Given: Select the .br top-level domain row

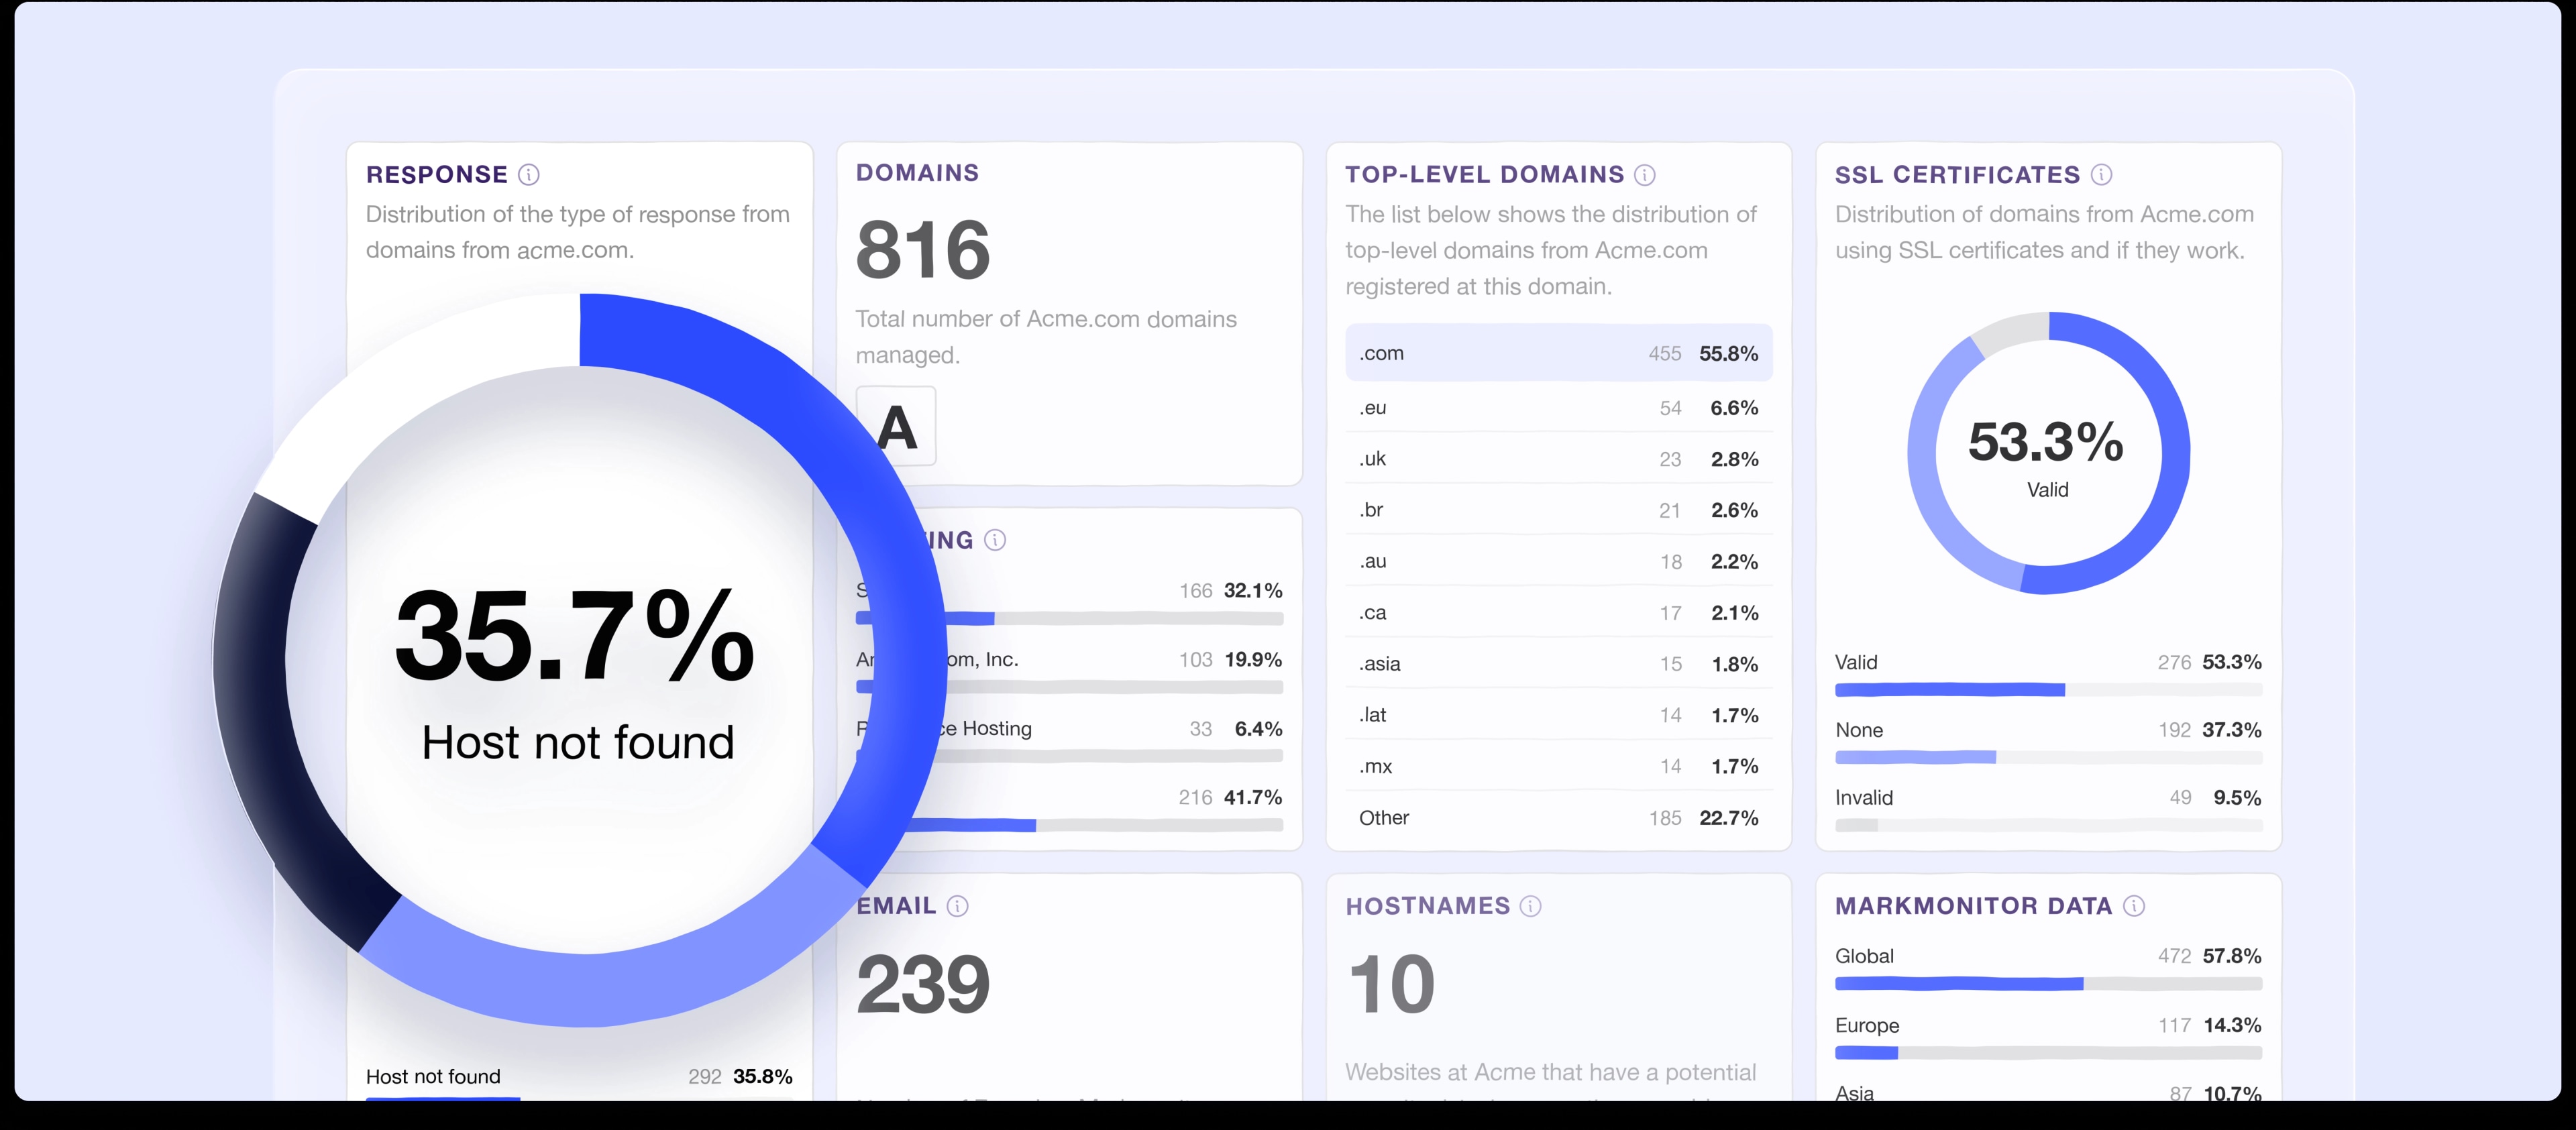Looking at the screenshot, I should (x=1559, y=510).
